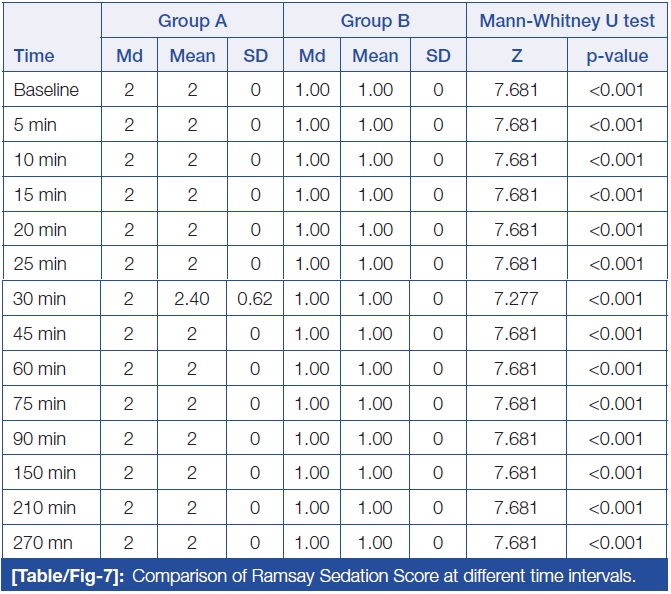Select the 5 min row label
The width and height of the screenshot is (671, 594).
coord(36,126)
